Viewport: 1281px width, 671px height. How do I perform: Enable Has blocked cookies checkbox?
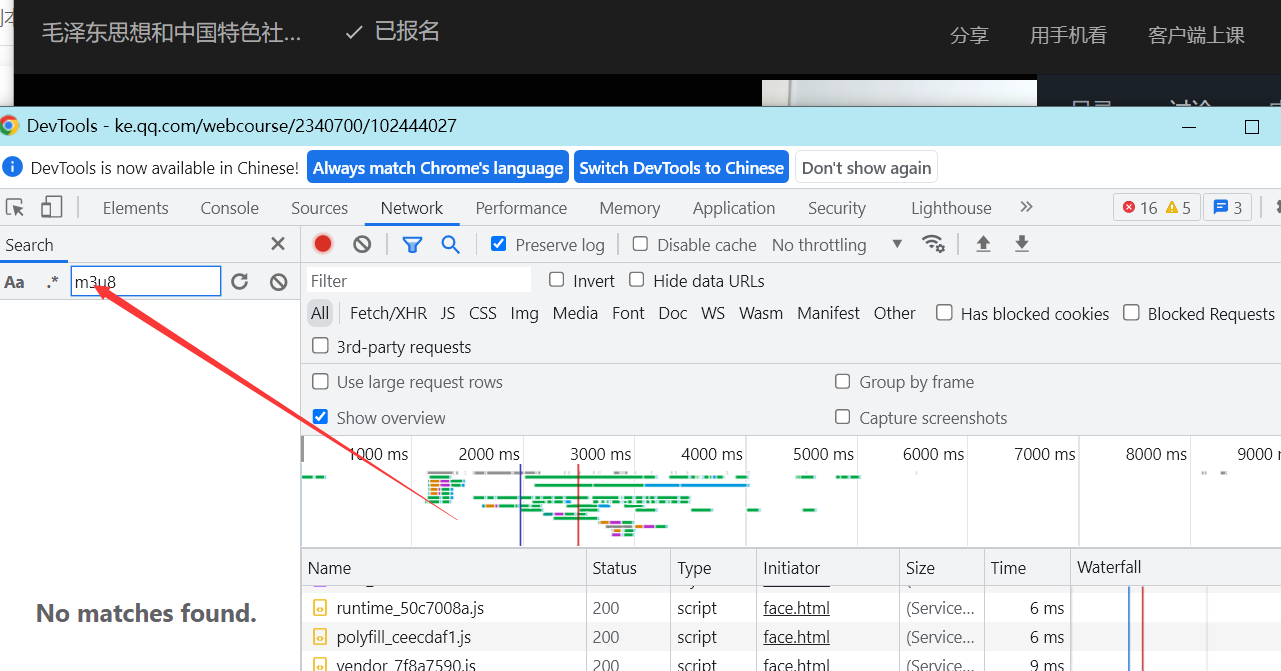(944, 313)
